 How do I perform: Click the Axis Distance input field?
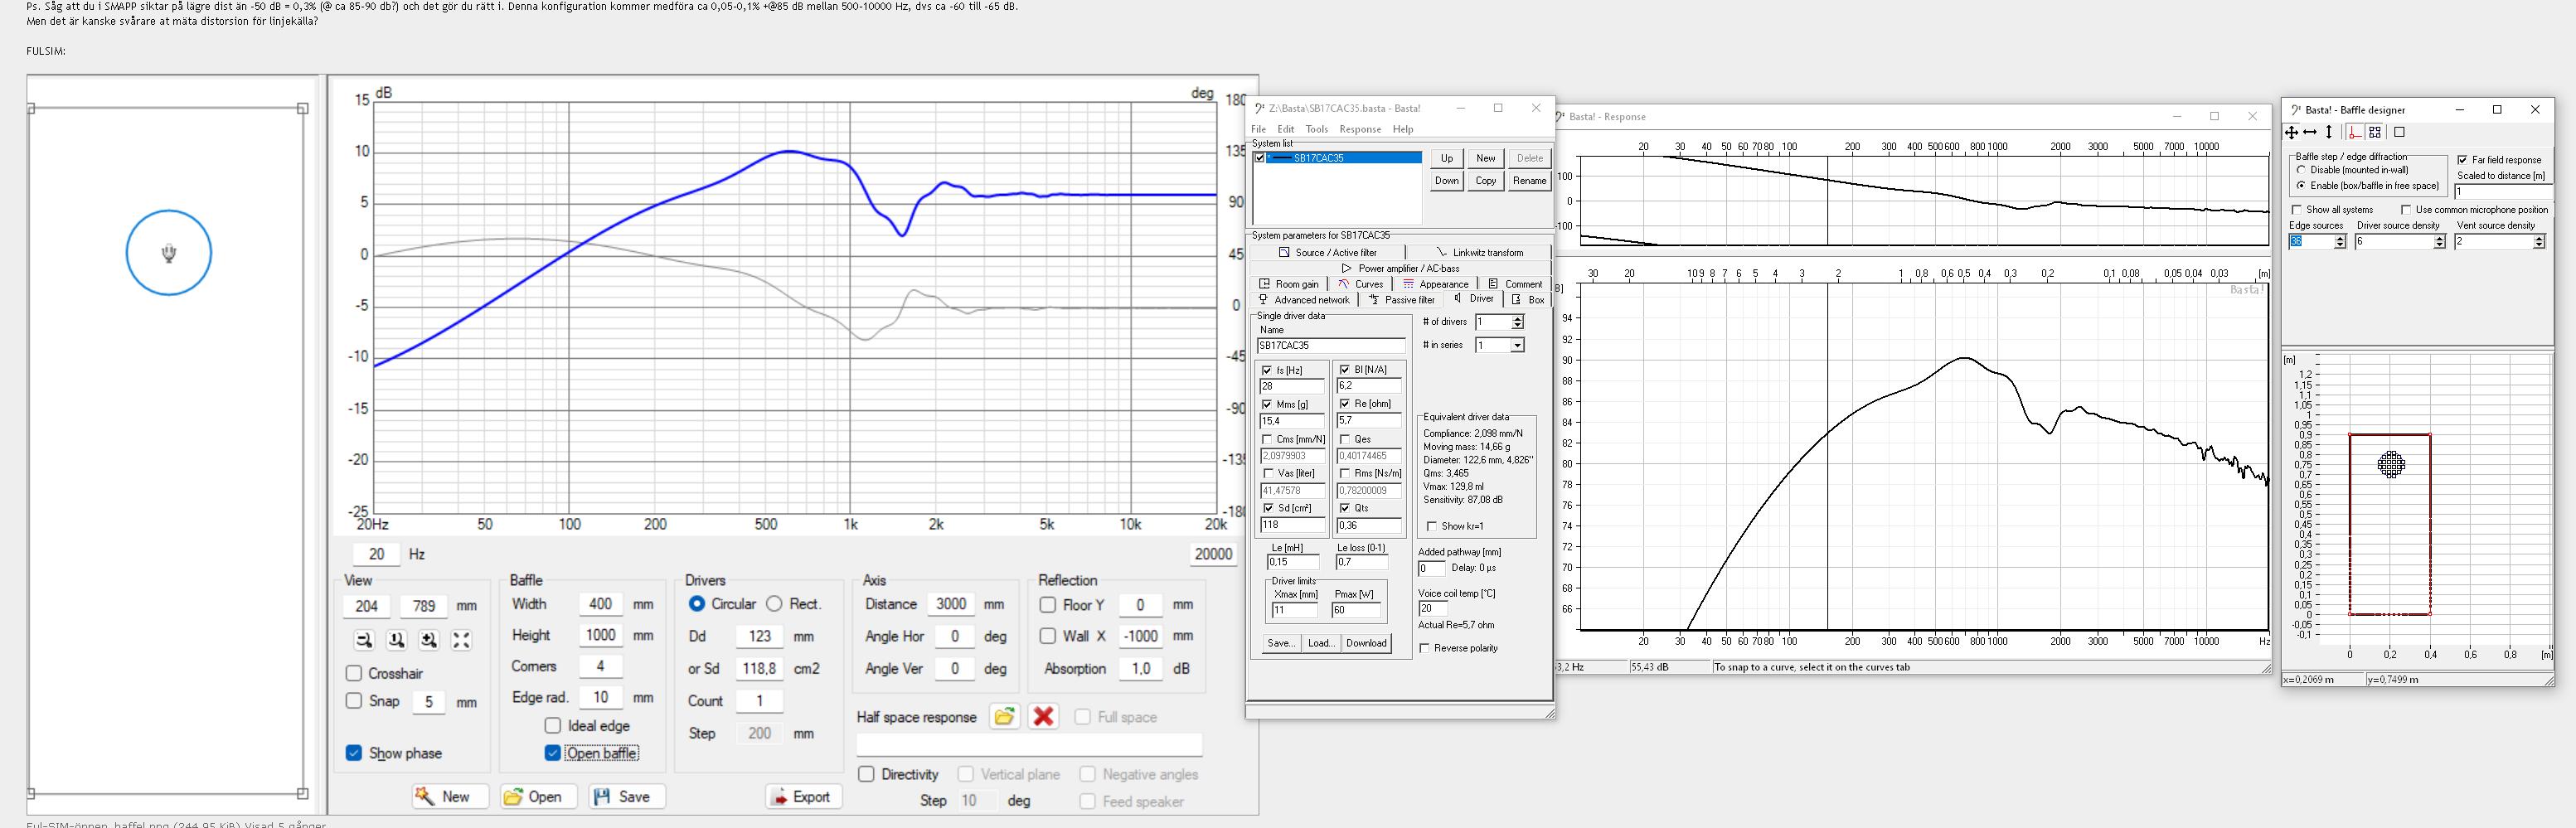[950, 604]
